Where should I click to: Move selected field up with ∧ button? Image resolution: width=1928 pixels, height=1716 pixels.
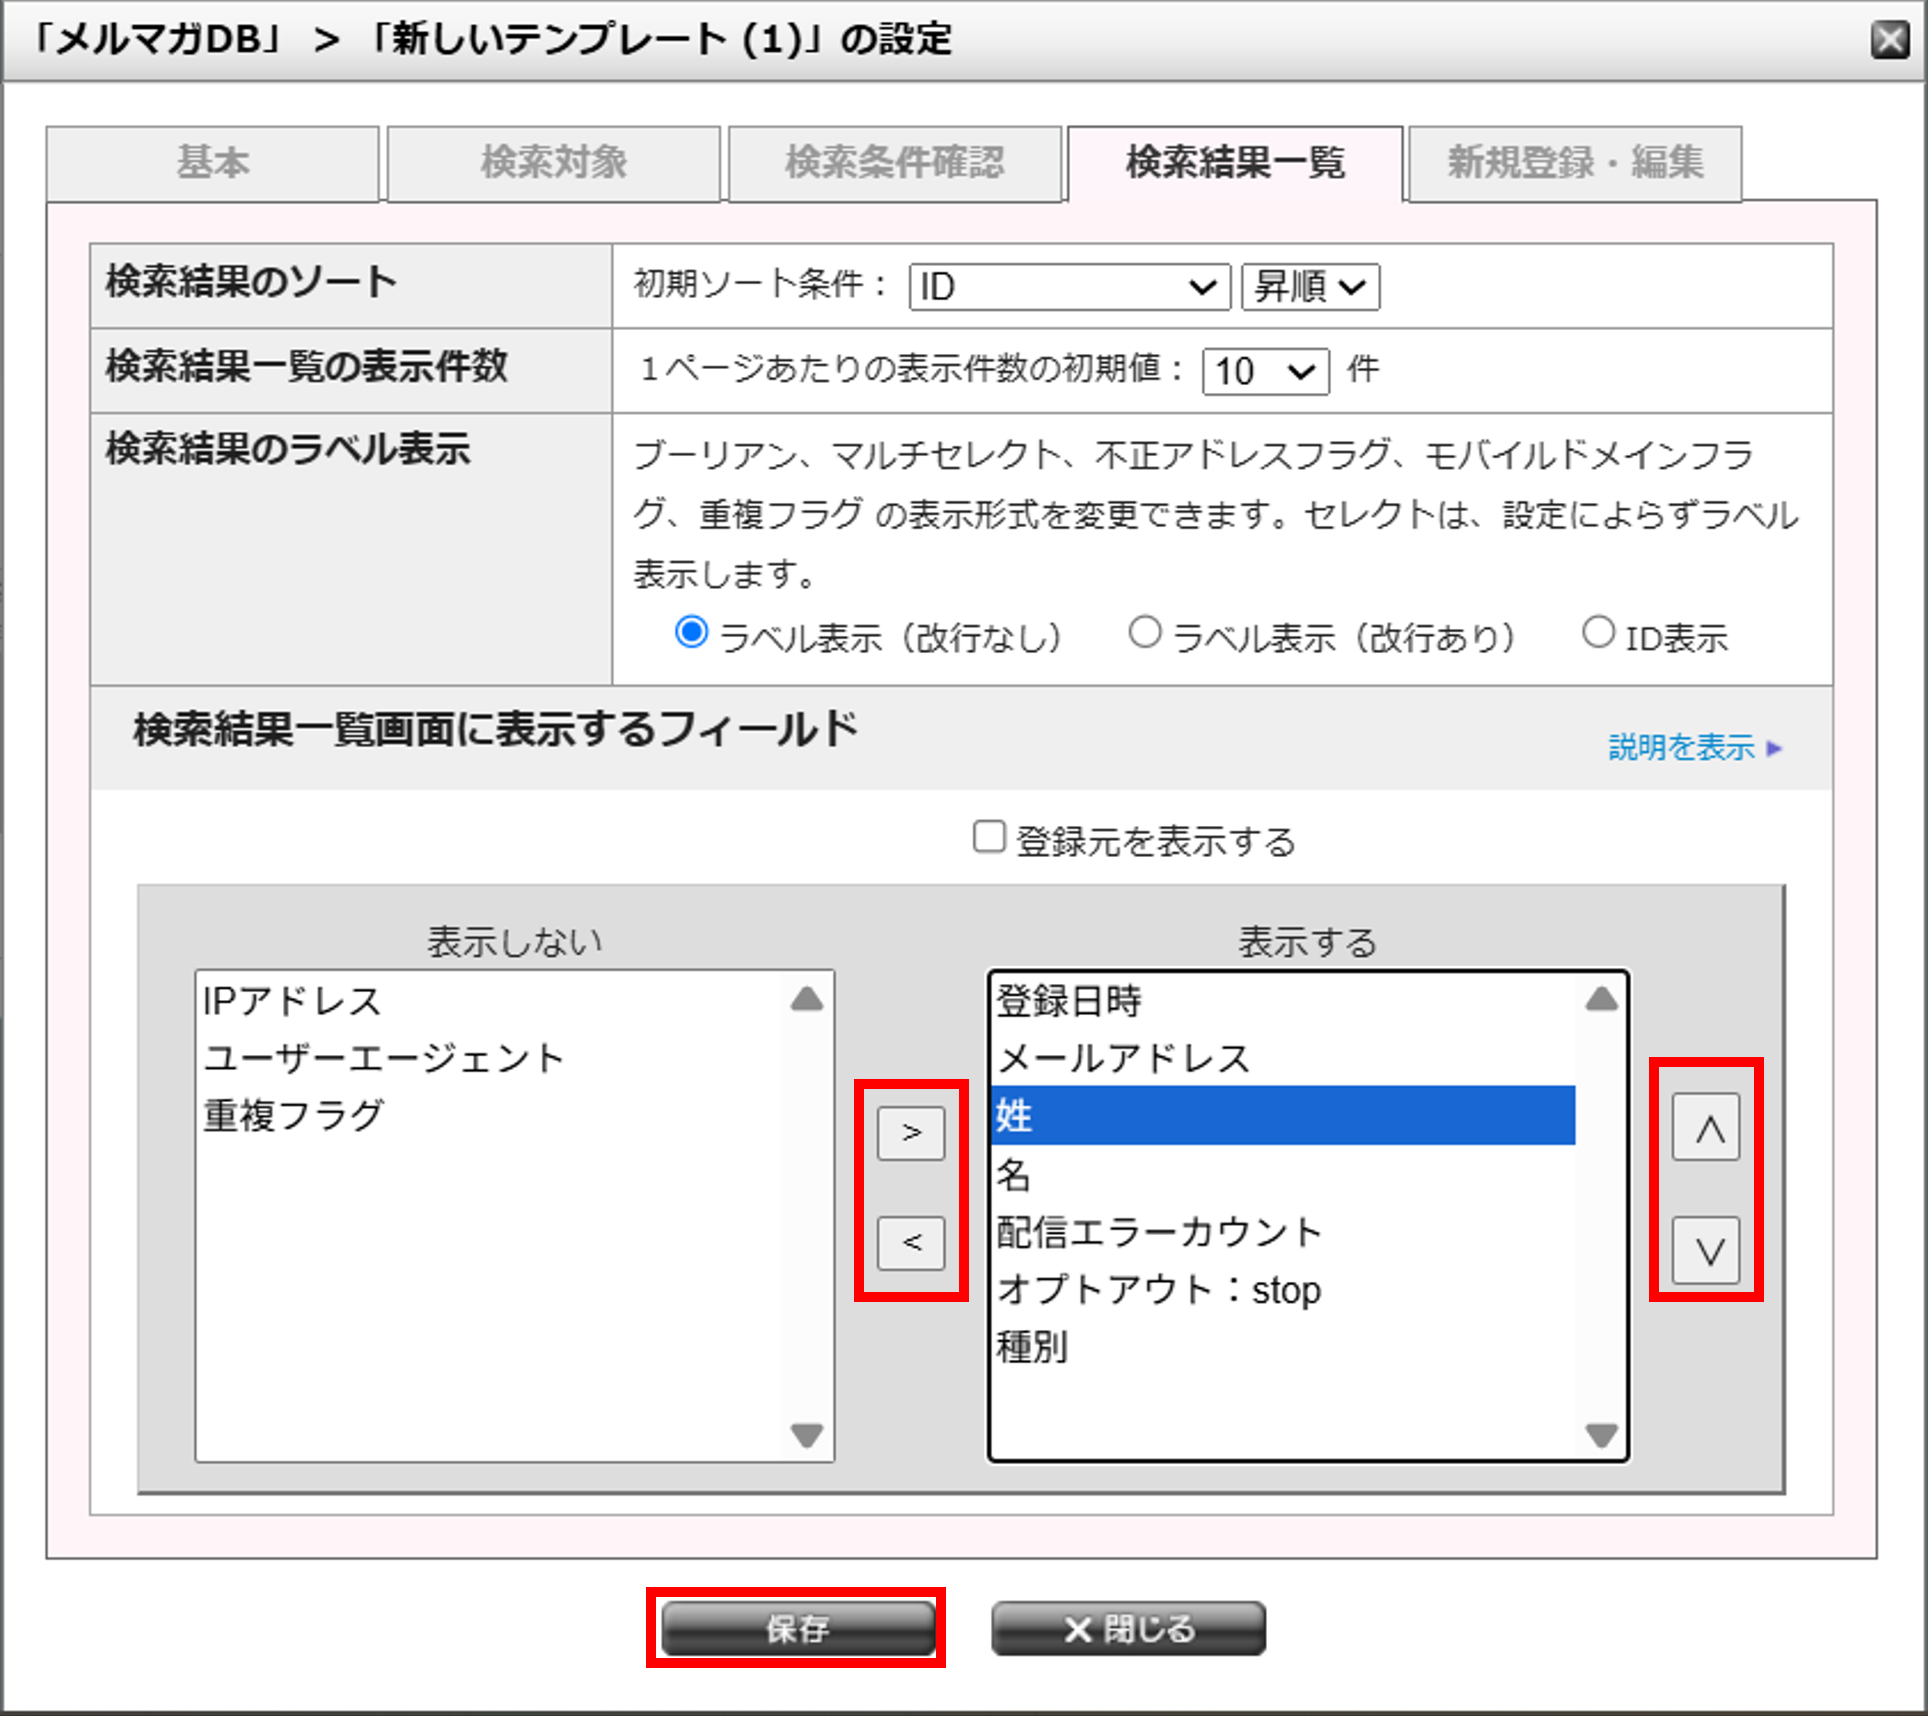pos(1706,1128)
